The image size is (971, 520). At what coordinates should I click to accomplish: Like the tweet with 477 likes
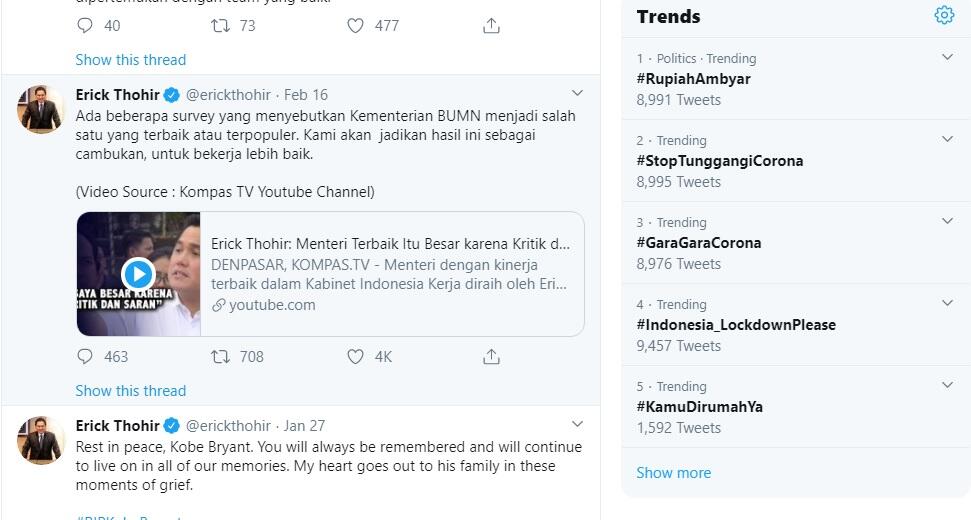tap(356, 25)
